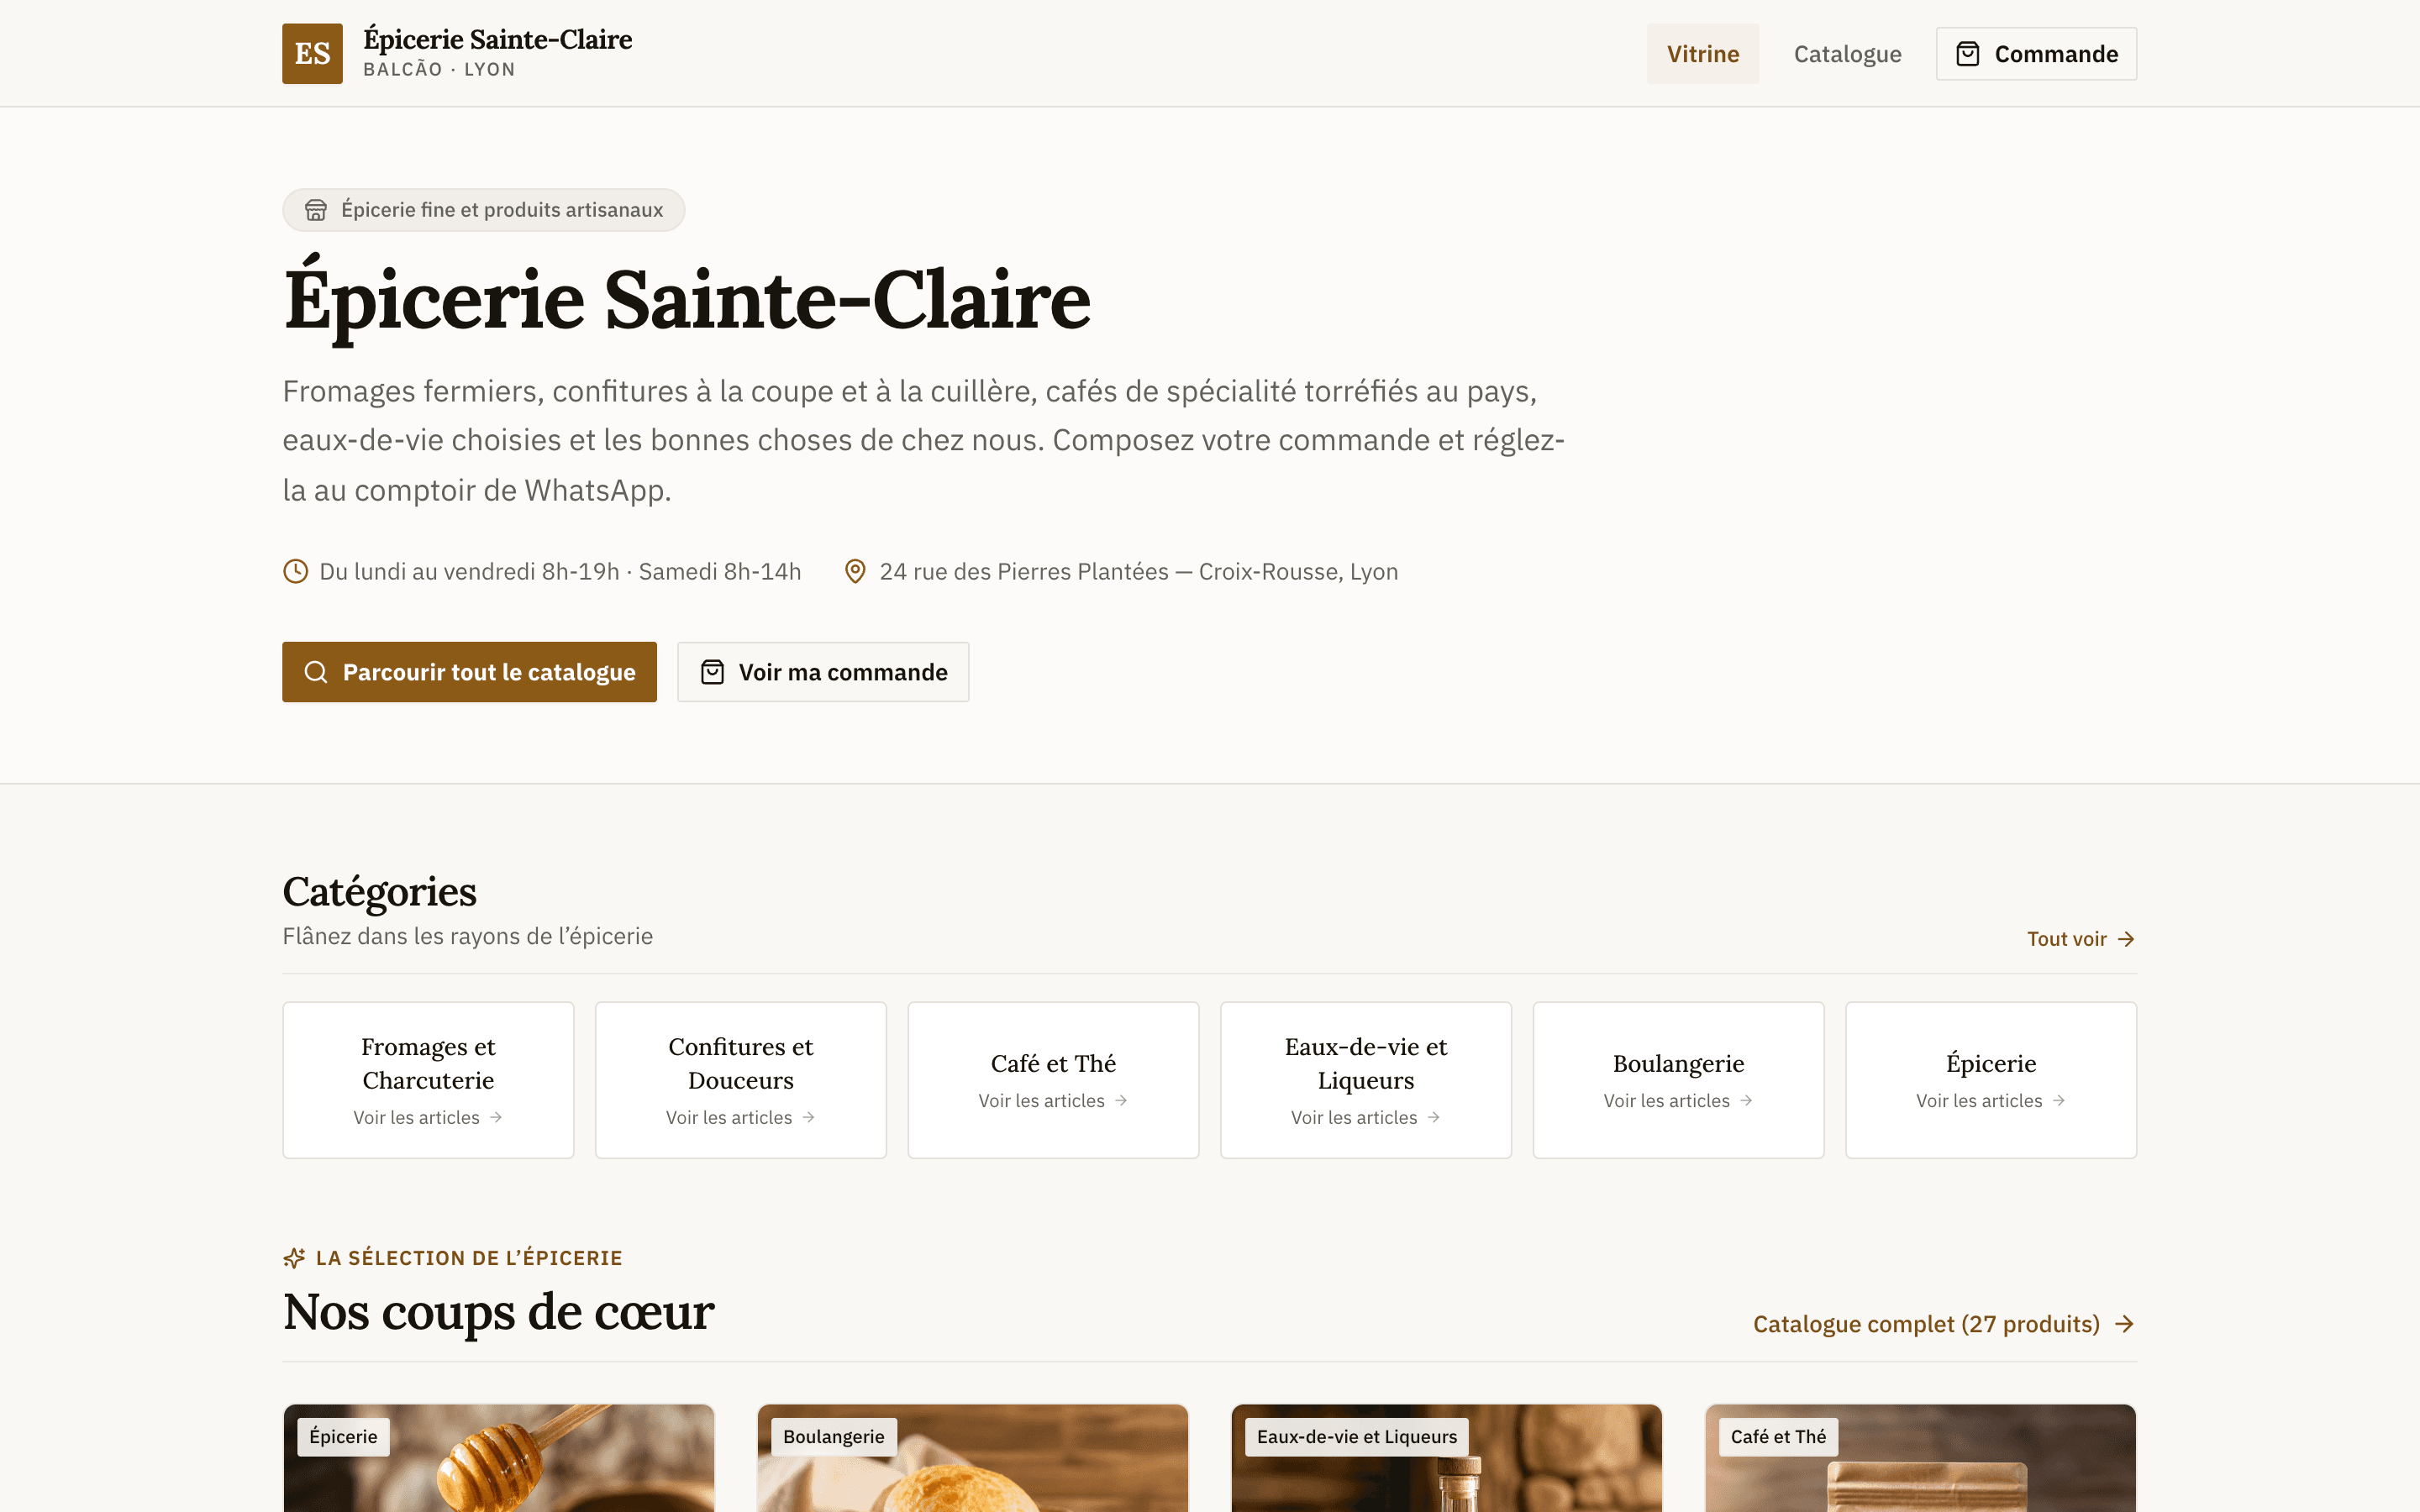2420x1512 pixels.
Task: Open Catalogue complet (27 produits) link
Action: point(1944,1324)
